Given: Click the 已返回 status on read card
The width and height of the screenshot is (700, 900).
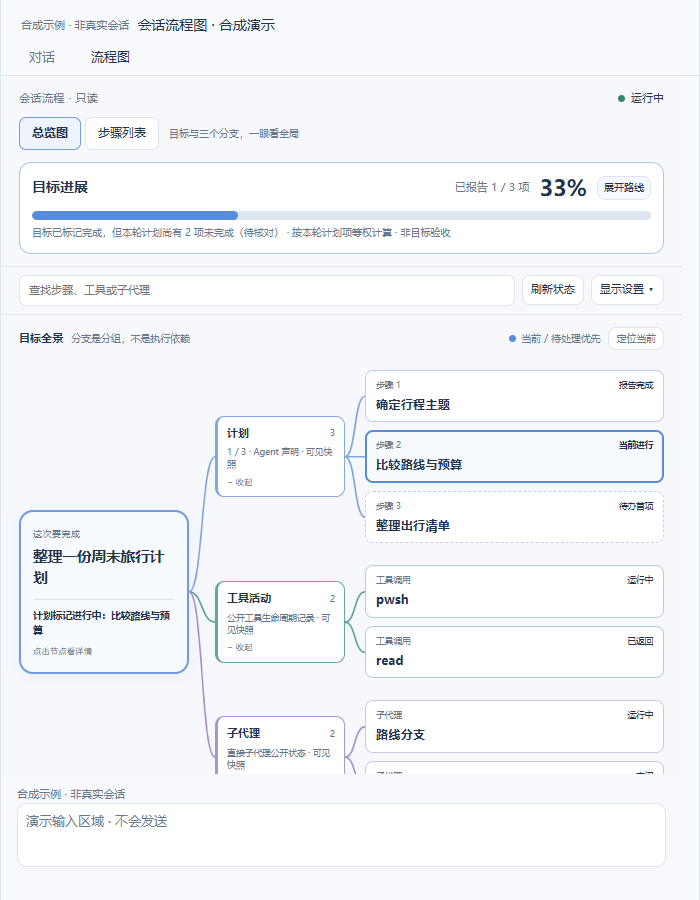Looking at the screenshot, I should [640, 641].
